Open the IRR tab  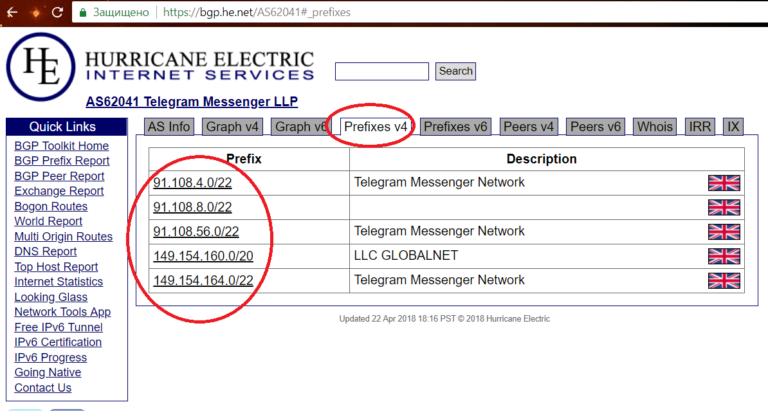tap(700, 127)
